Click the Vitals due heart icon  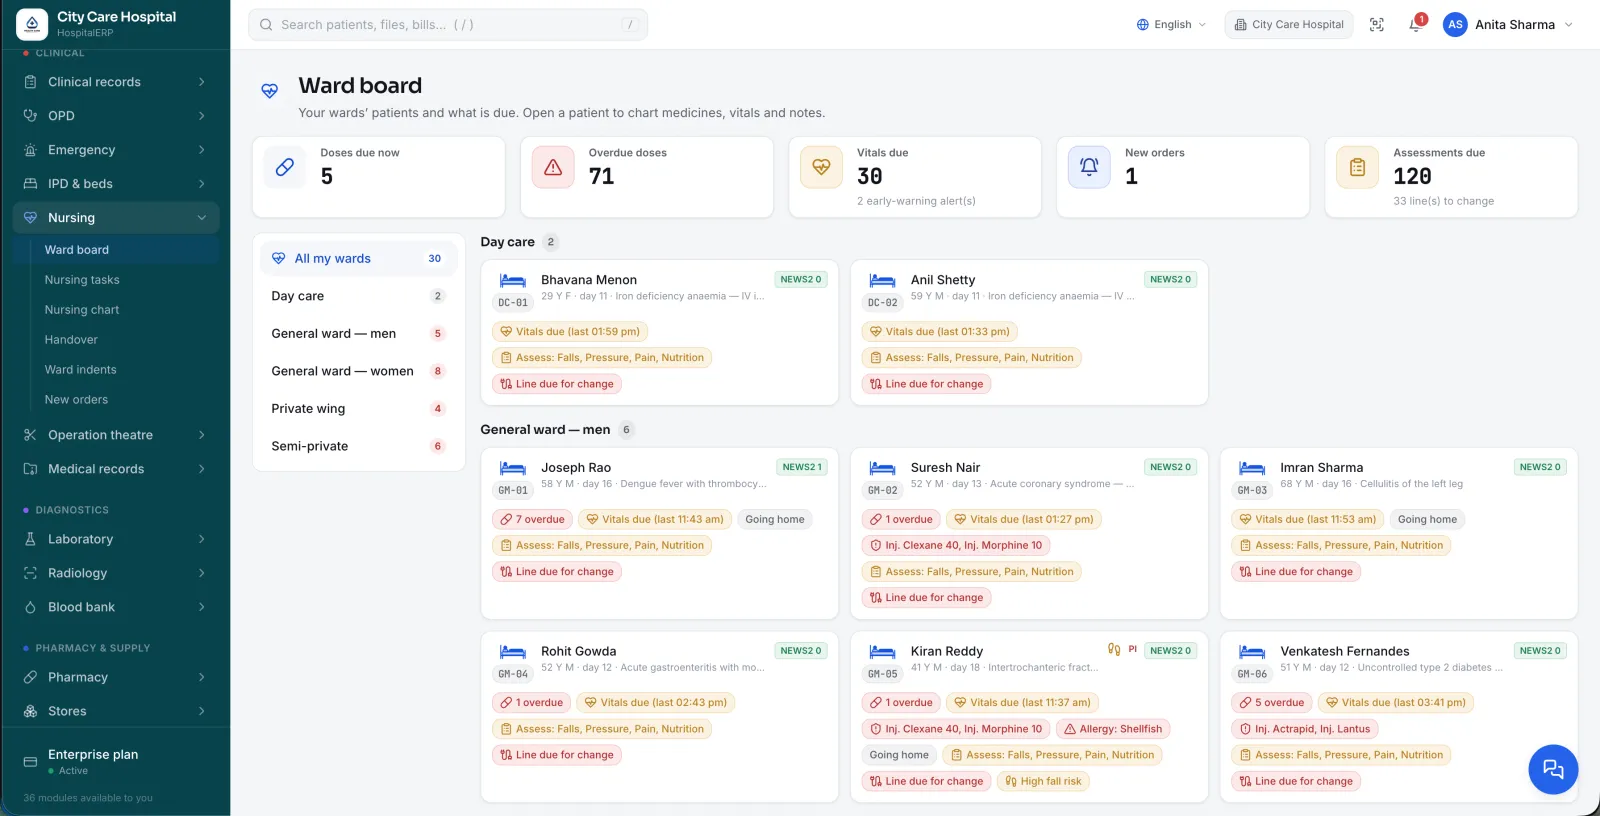coord(821,167)
